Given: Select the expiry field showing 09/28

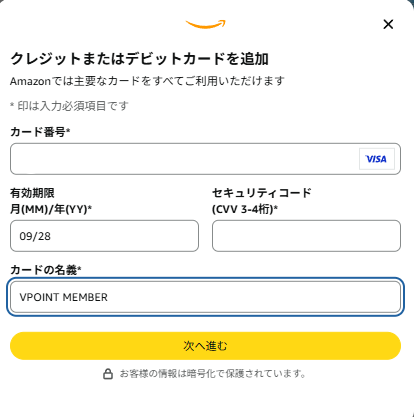Looking at the screenshot, I should (104, 236).
